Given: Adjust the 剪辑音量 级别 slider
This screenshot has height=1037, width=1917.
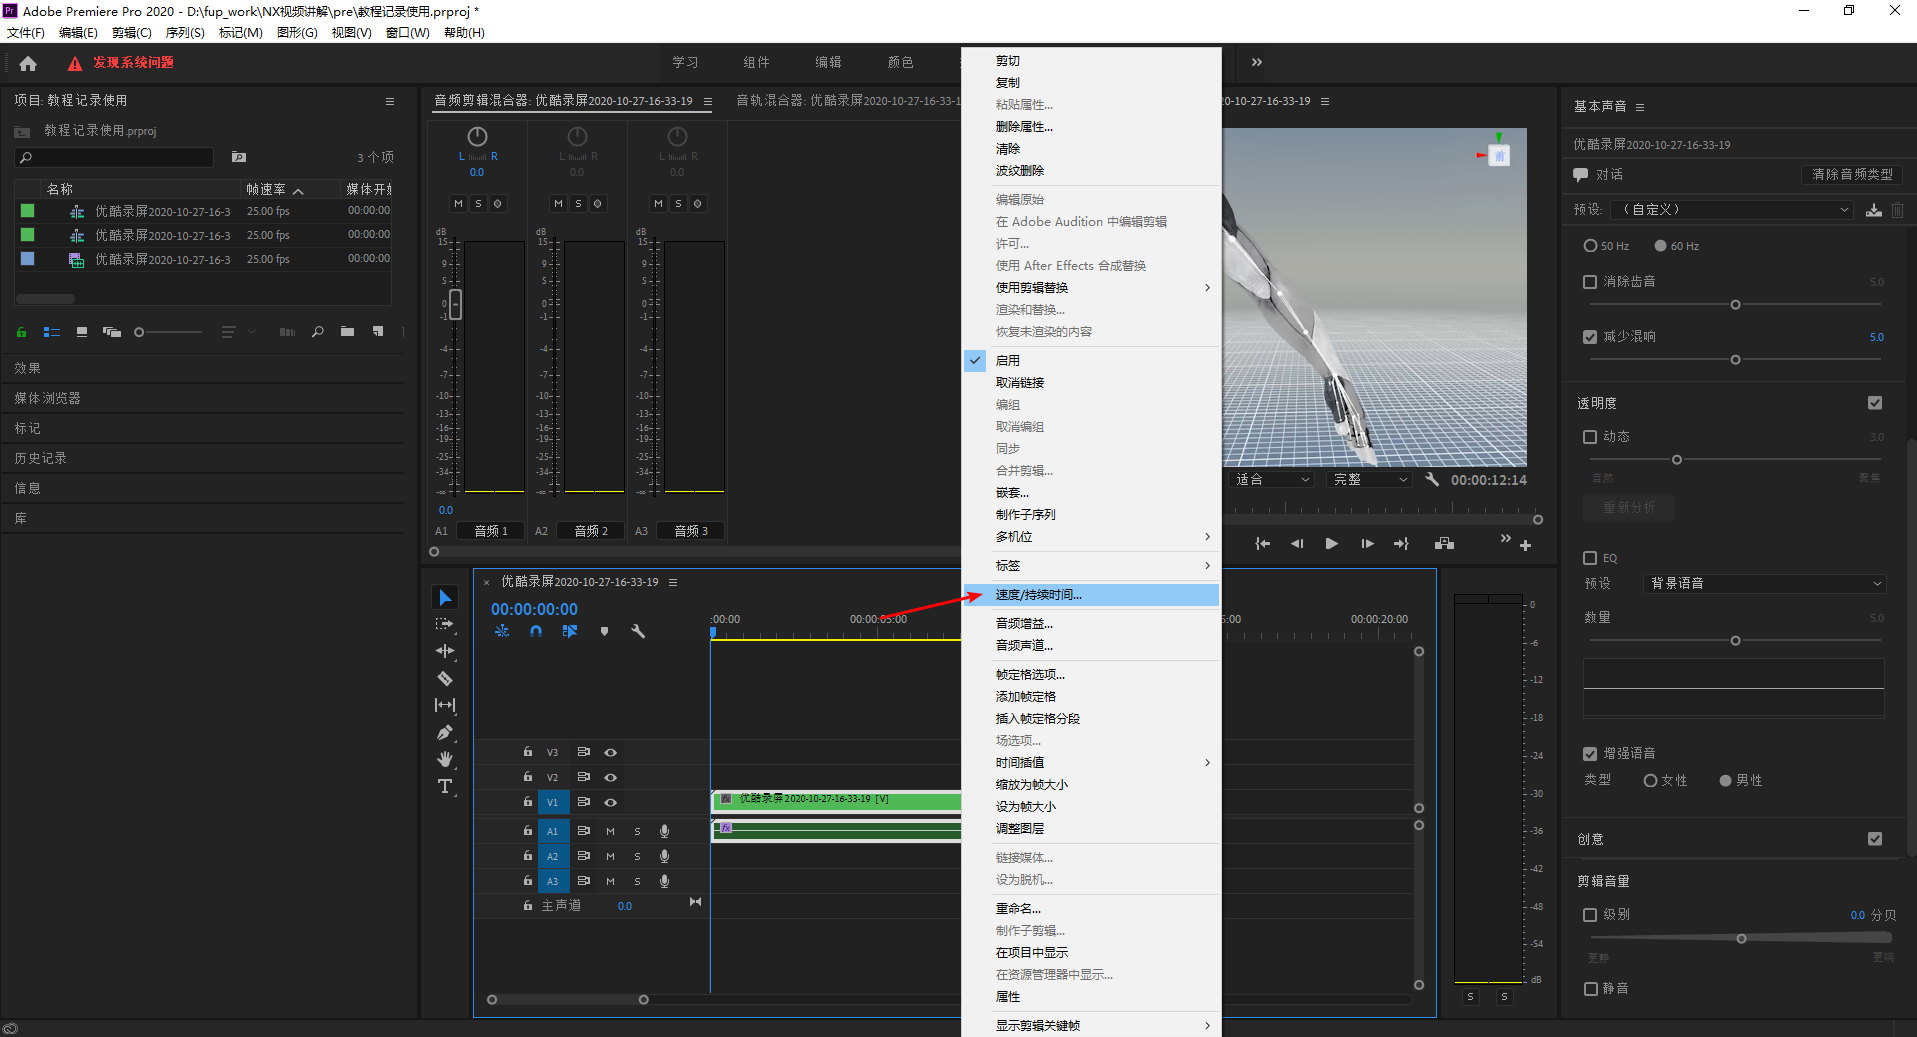Looking at the screenshot, I should click(x=1741, y=939).
